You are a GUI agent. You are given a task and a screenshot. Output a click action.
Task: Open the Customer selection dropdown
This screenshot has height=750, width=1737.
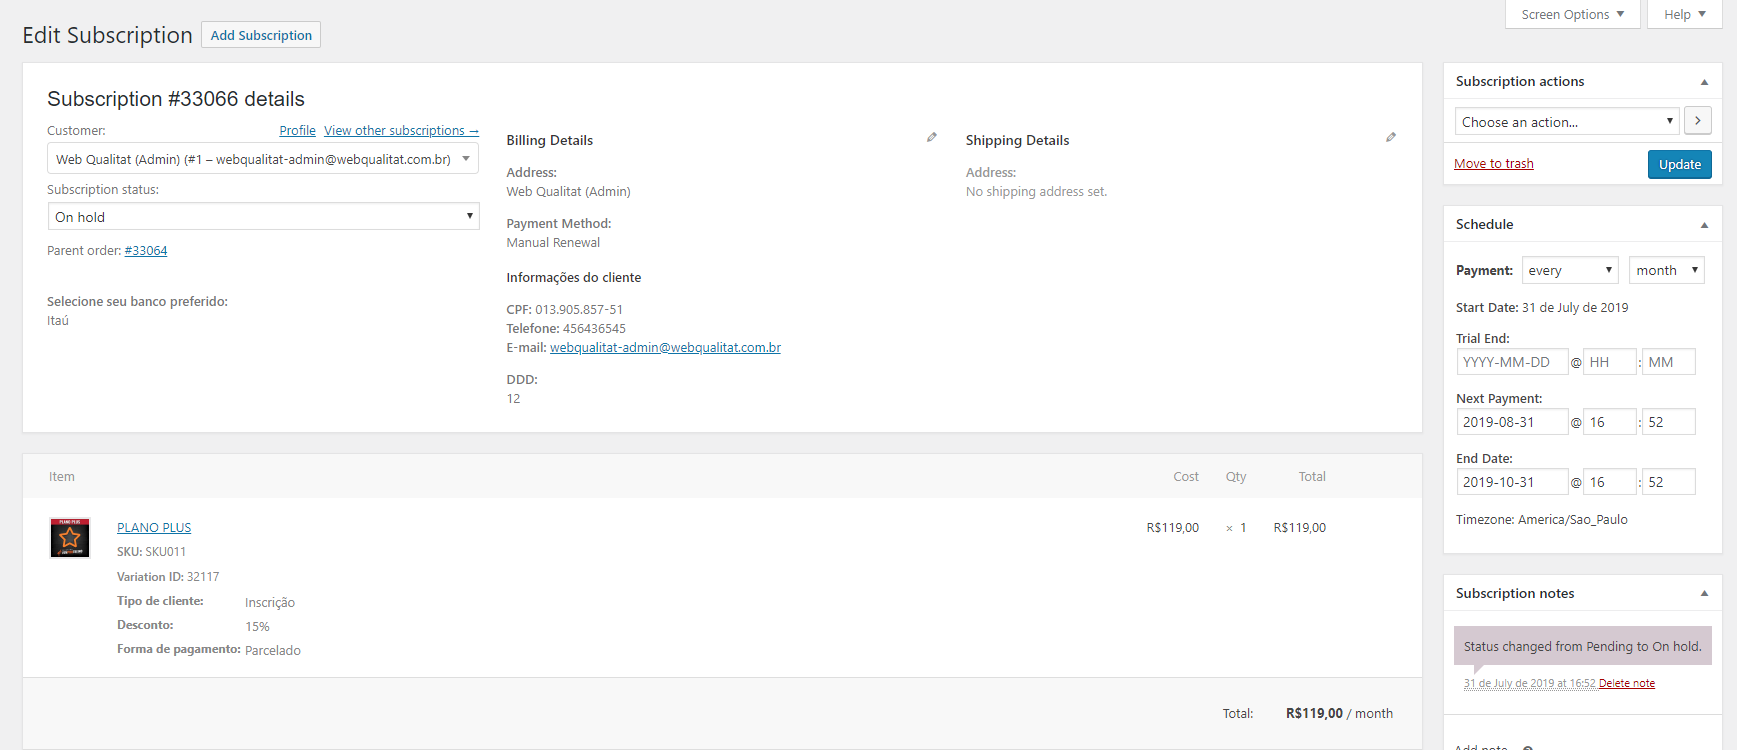pyautogui.click(x=263, y=159)
